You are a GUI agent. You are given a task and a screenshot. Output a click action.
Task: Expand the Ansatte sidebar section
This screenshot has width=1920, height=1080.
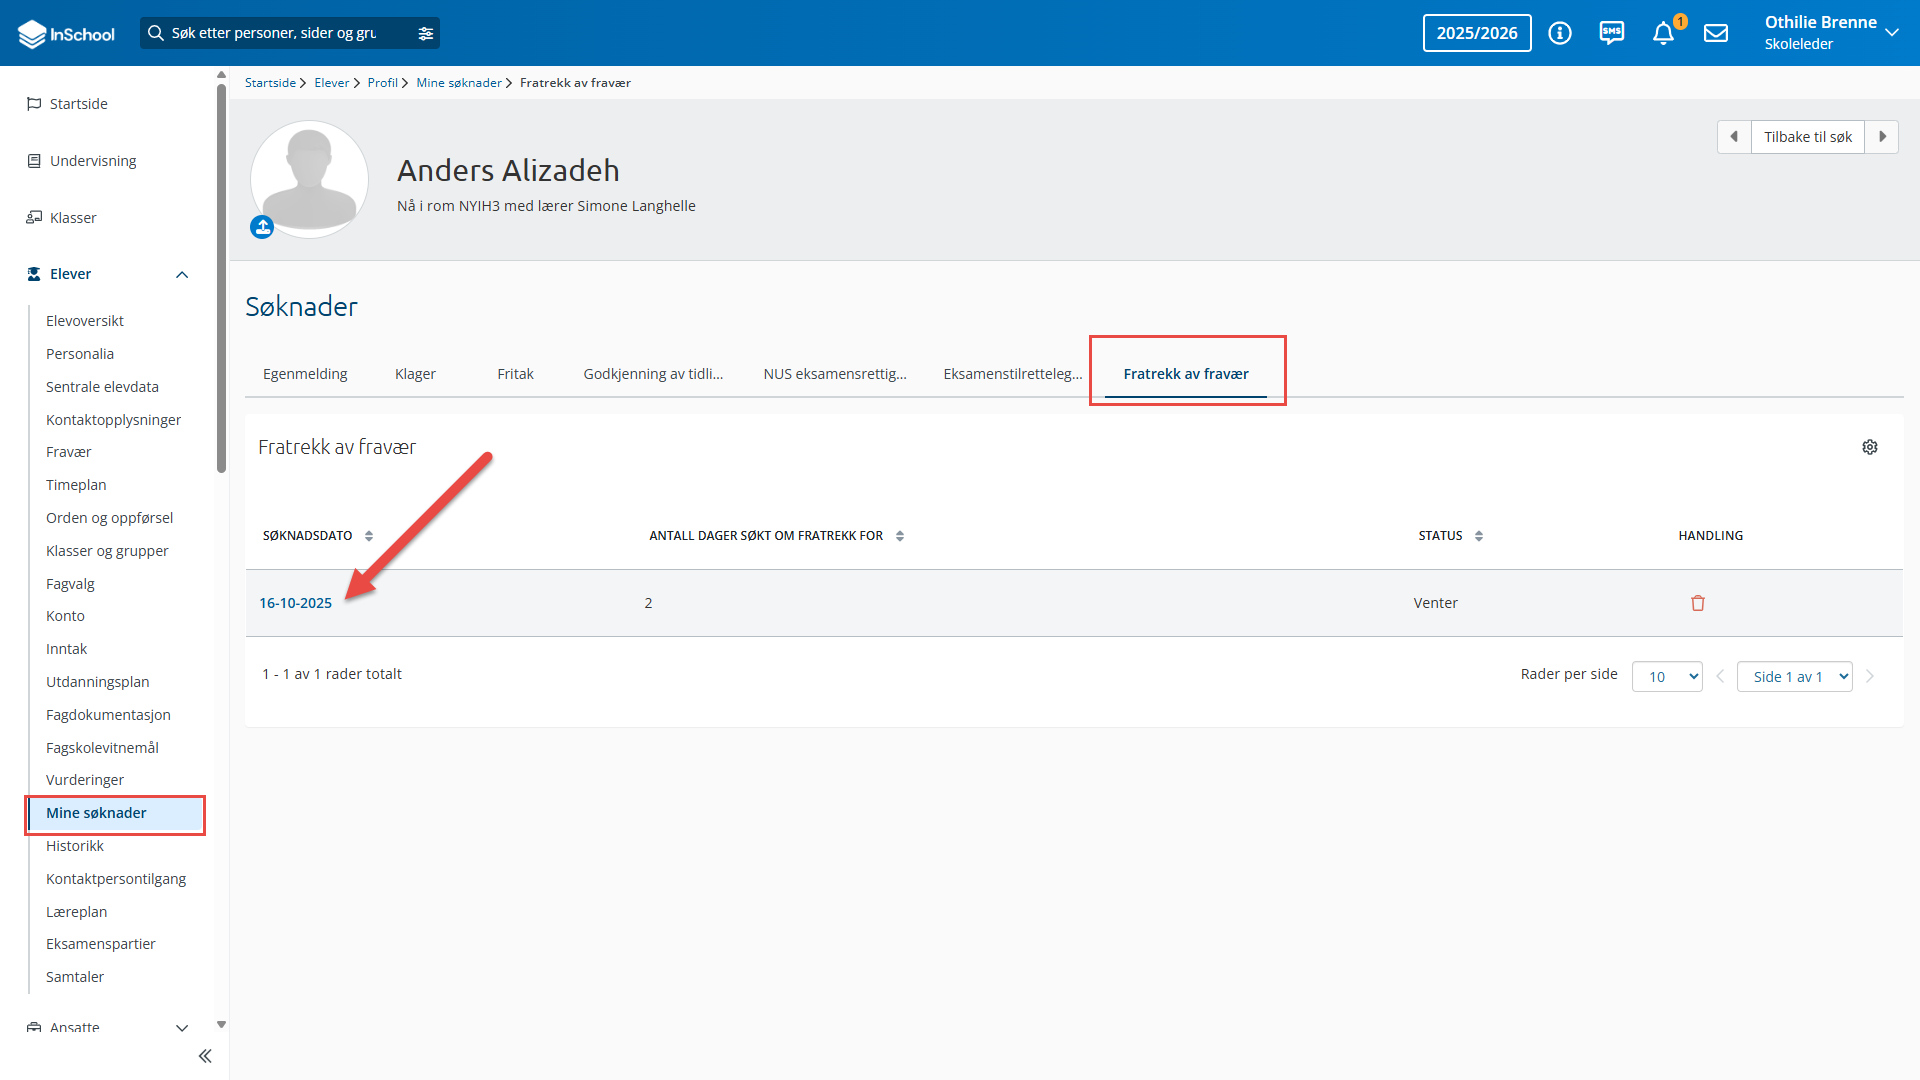(x=182, y=1028)
